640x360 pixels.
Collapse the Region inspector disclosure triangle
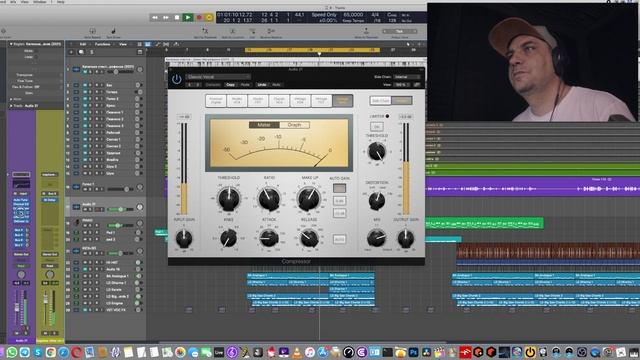[x=11, y=44]
